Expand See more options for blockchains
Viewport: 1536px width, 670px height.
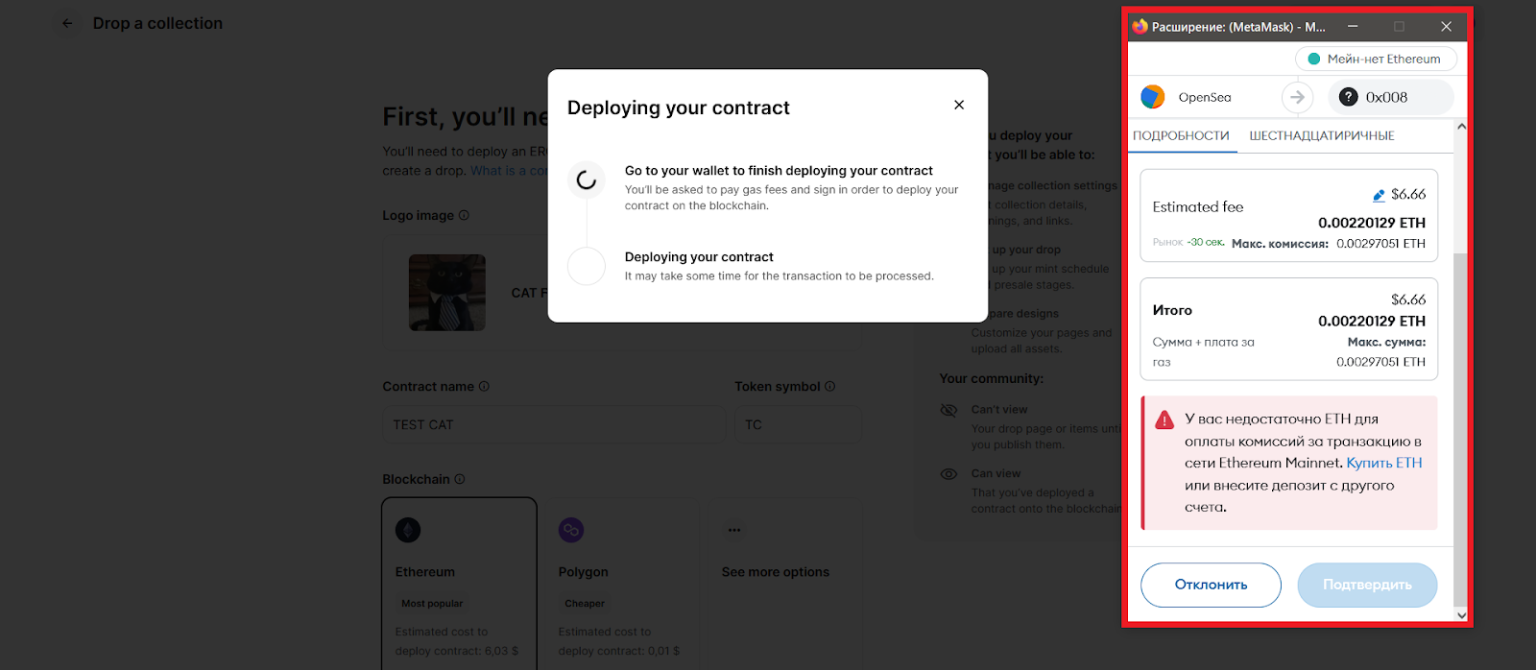(775, 571)
